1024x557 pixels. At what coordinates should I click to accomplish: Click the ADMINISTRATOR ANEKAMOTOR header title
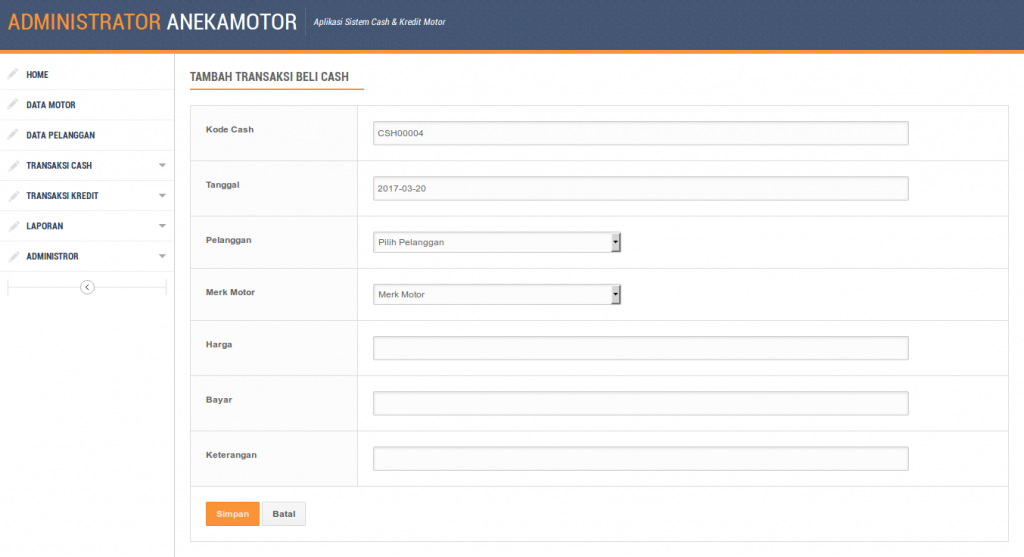pos(152,22)
